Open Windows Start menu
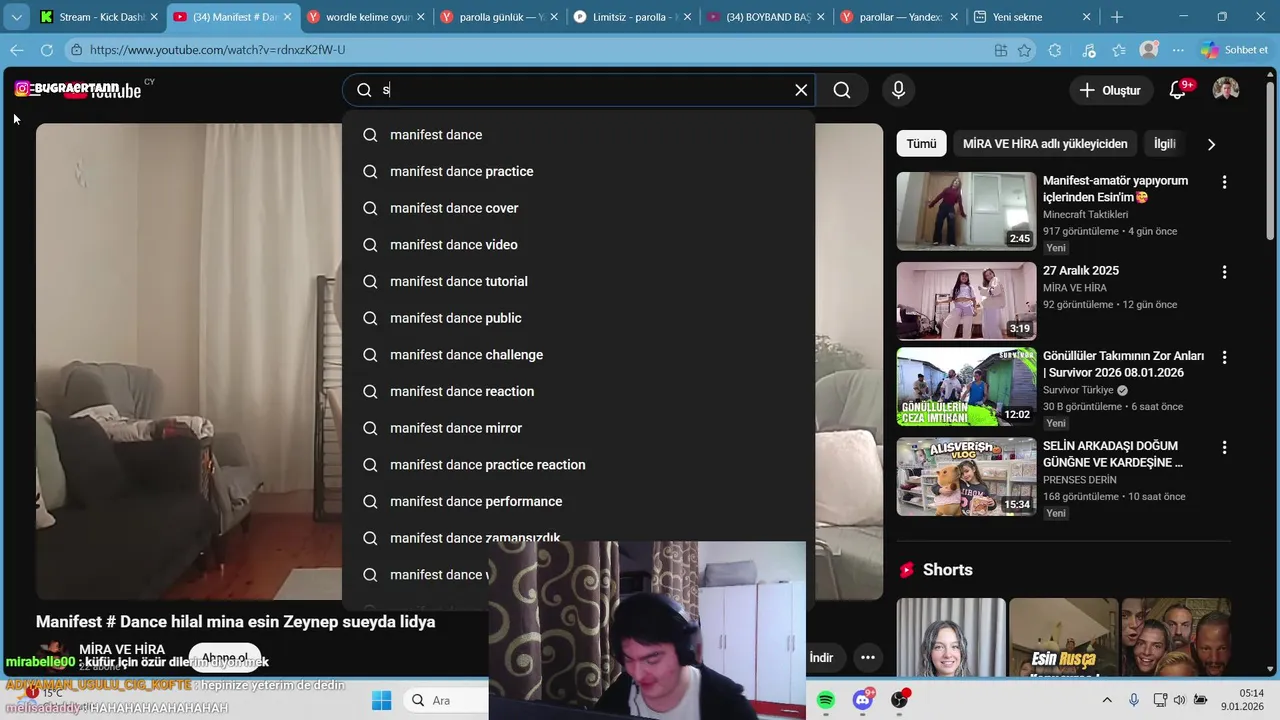 click(x=381, y=700)
